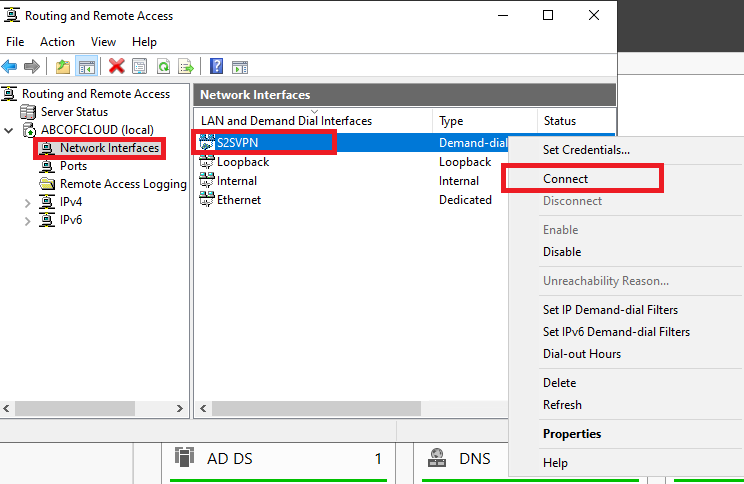Click the Export List toolbar icon

click(185, 67)
